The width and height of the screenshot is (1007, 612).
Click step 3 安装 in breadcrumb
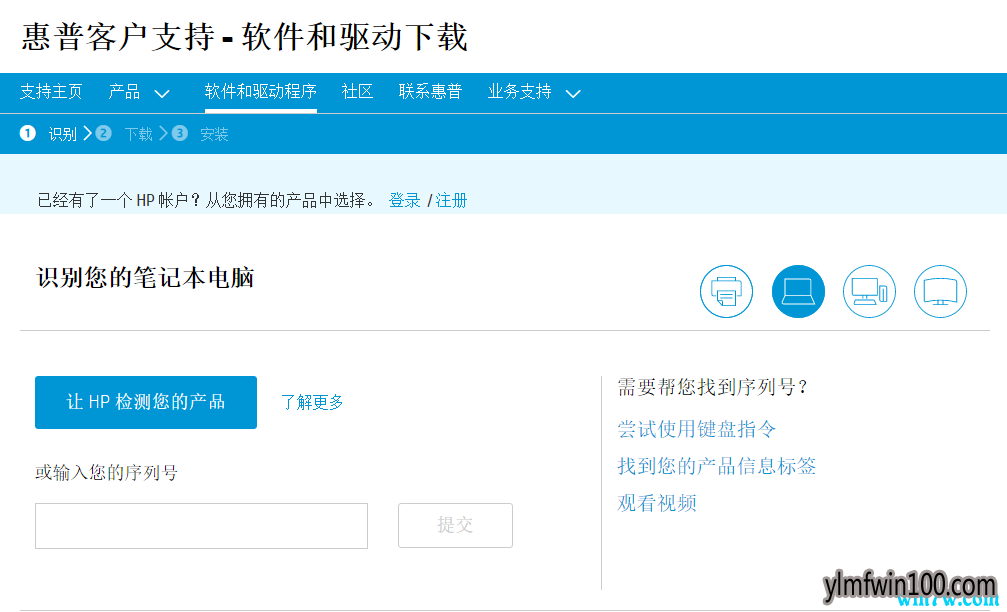(200, 134)
